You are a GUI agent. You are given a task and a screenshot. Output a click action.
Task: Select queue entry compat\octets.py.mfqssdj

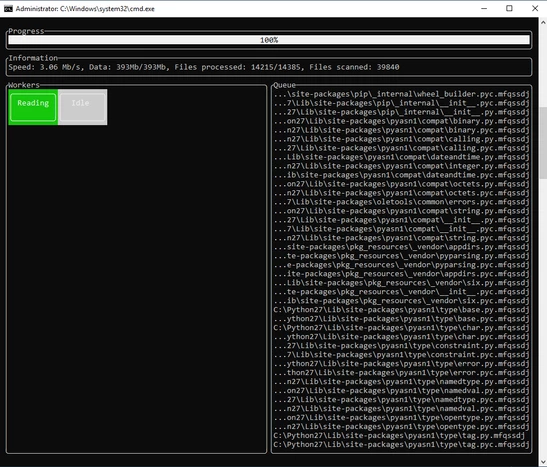(401, 184)
